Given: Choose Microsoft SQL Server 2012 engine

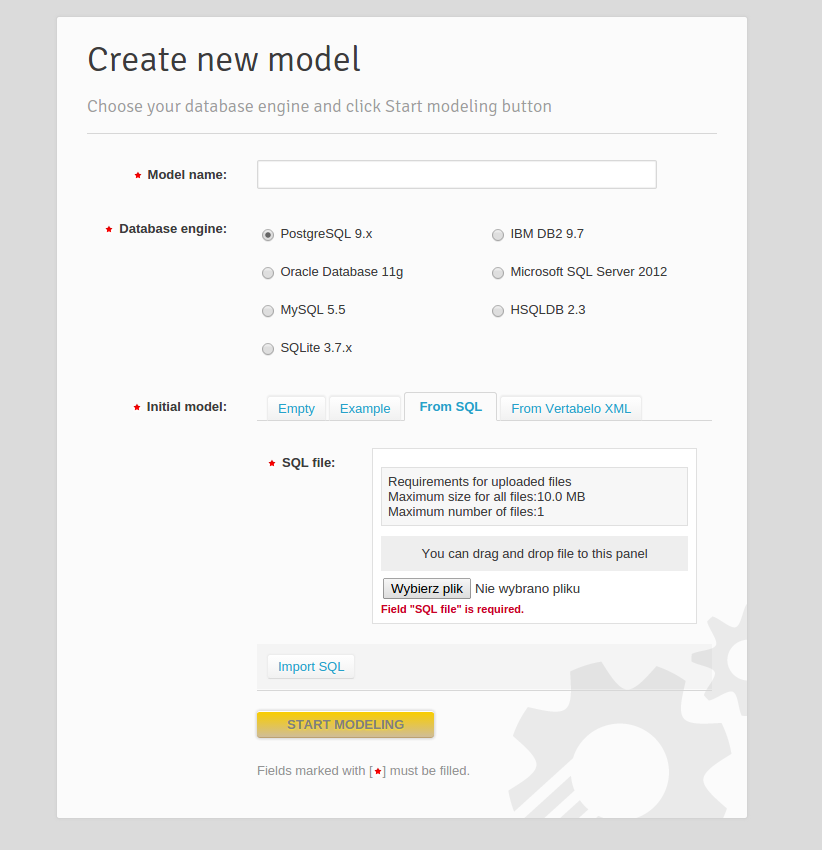Looking at the screenshot, I should coord(498,273).
